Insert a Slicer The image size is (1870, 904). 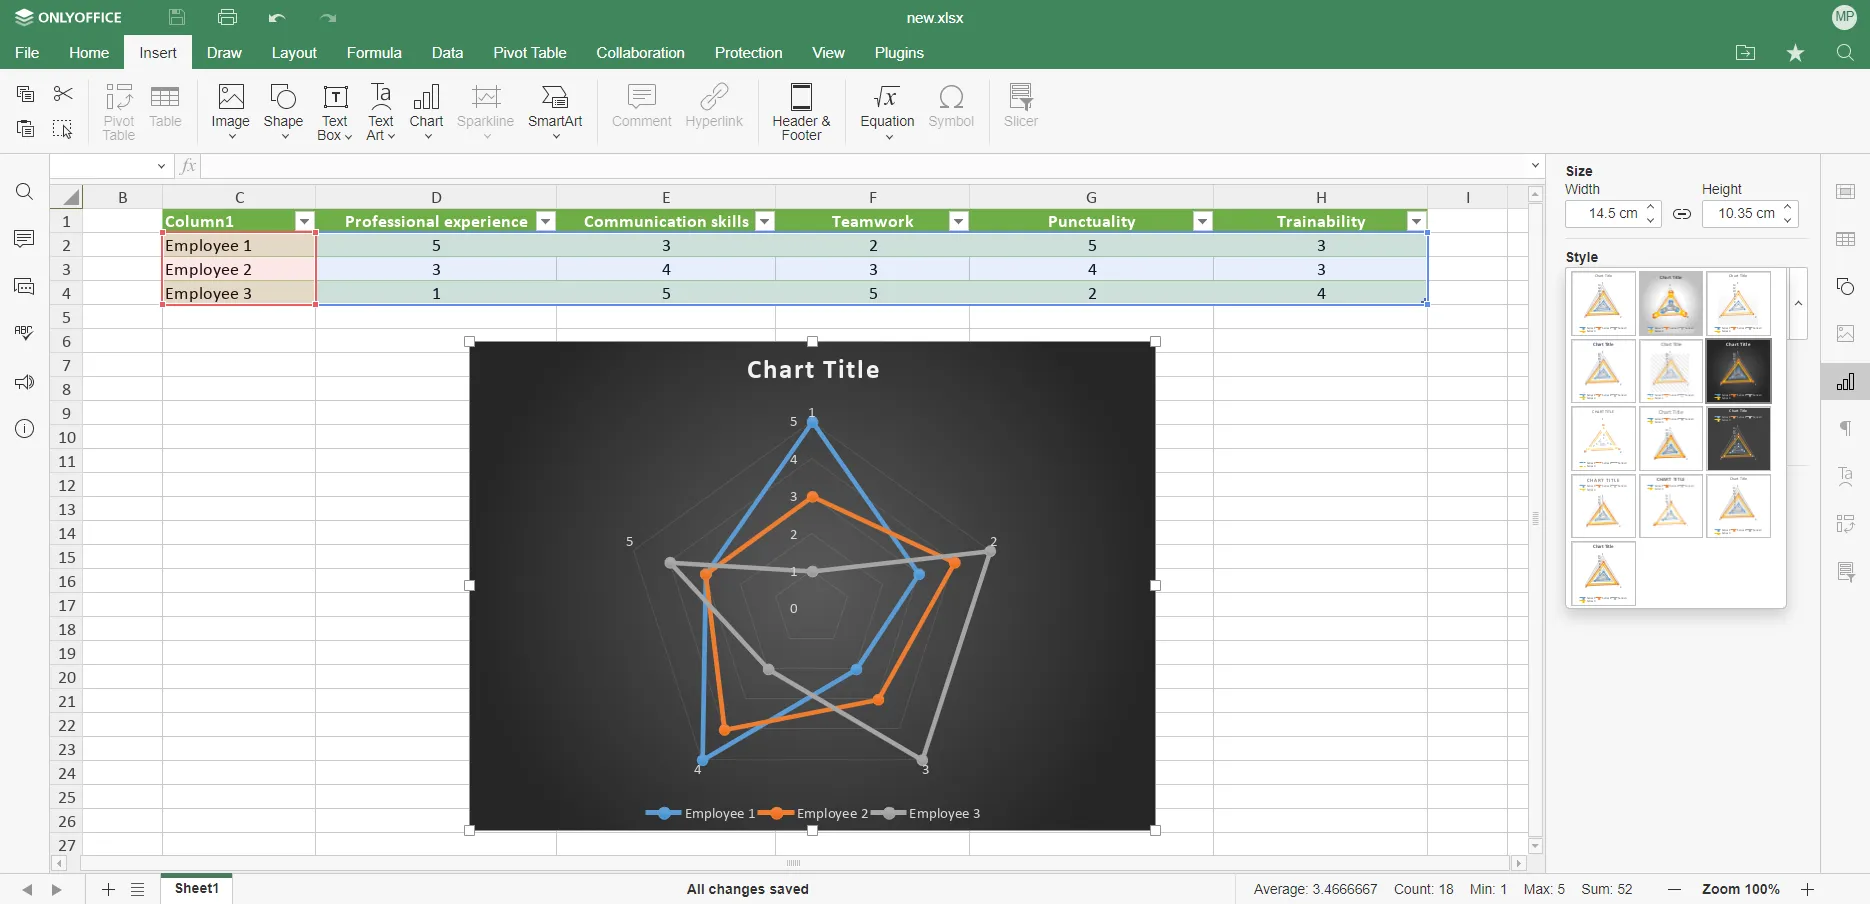point(1020,105)
